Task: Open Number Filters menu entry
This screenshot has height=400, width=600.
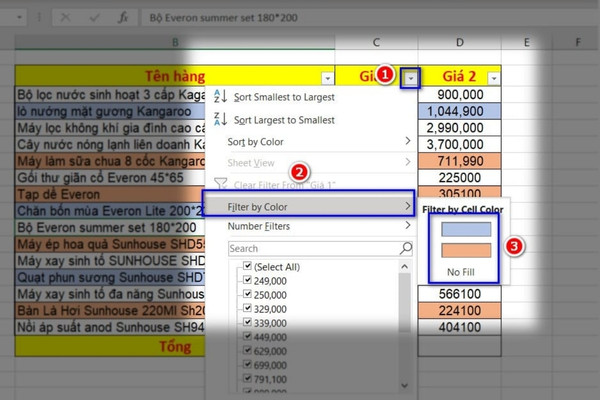Action: [x=311, y=226]
